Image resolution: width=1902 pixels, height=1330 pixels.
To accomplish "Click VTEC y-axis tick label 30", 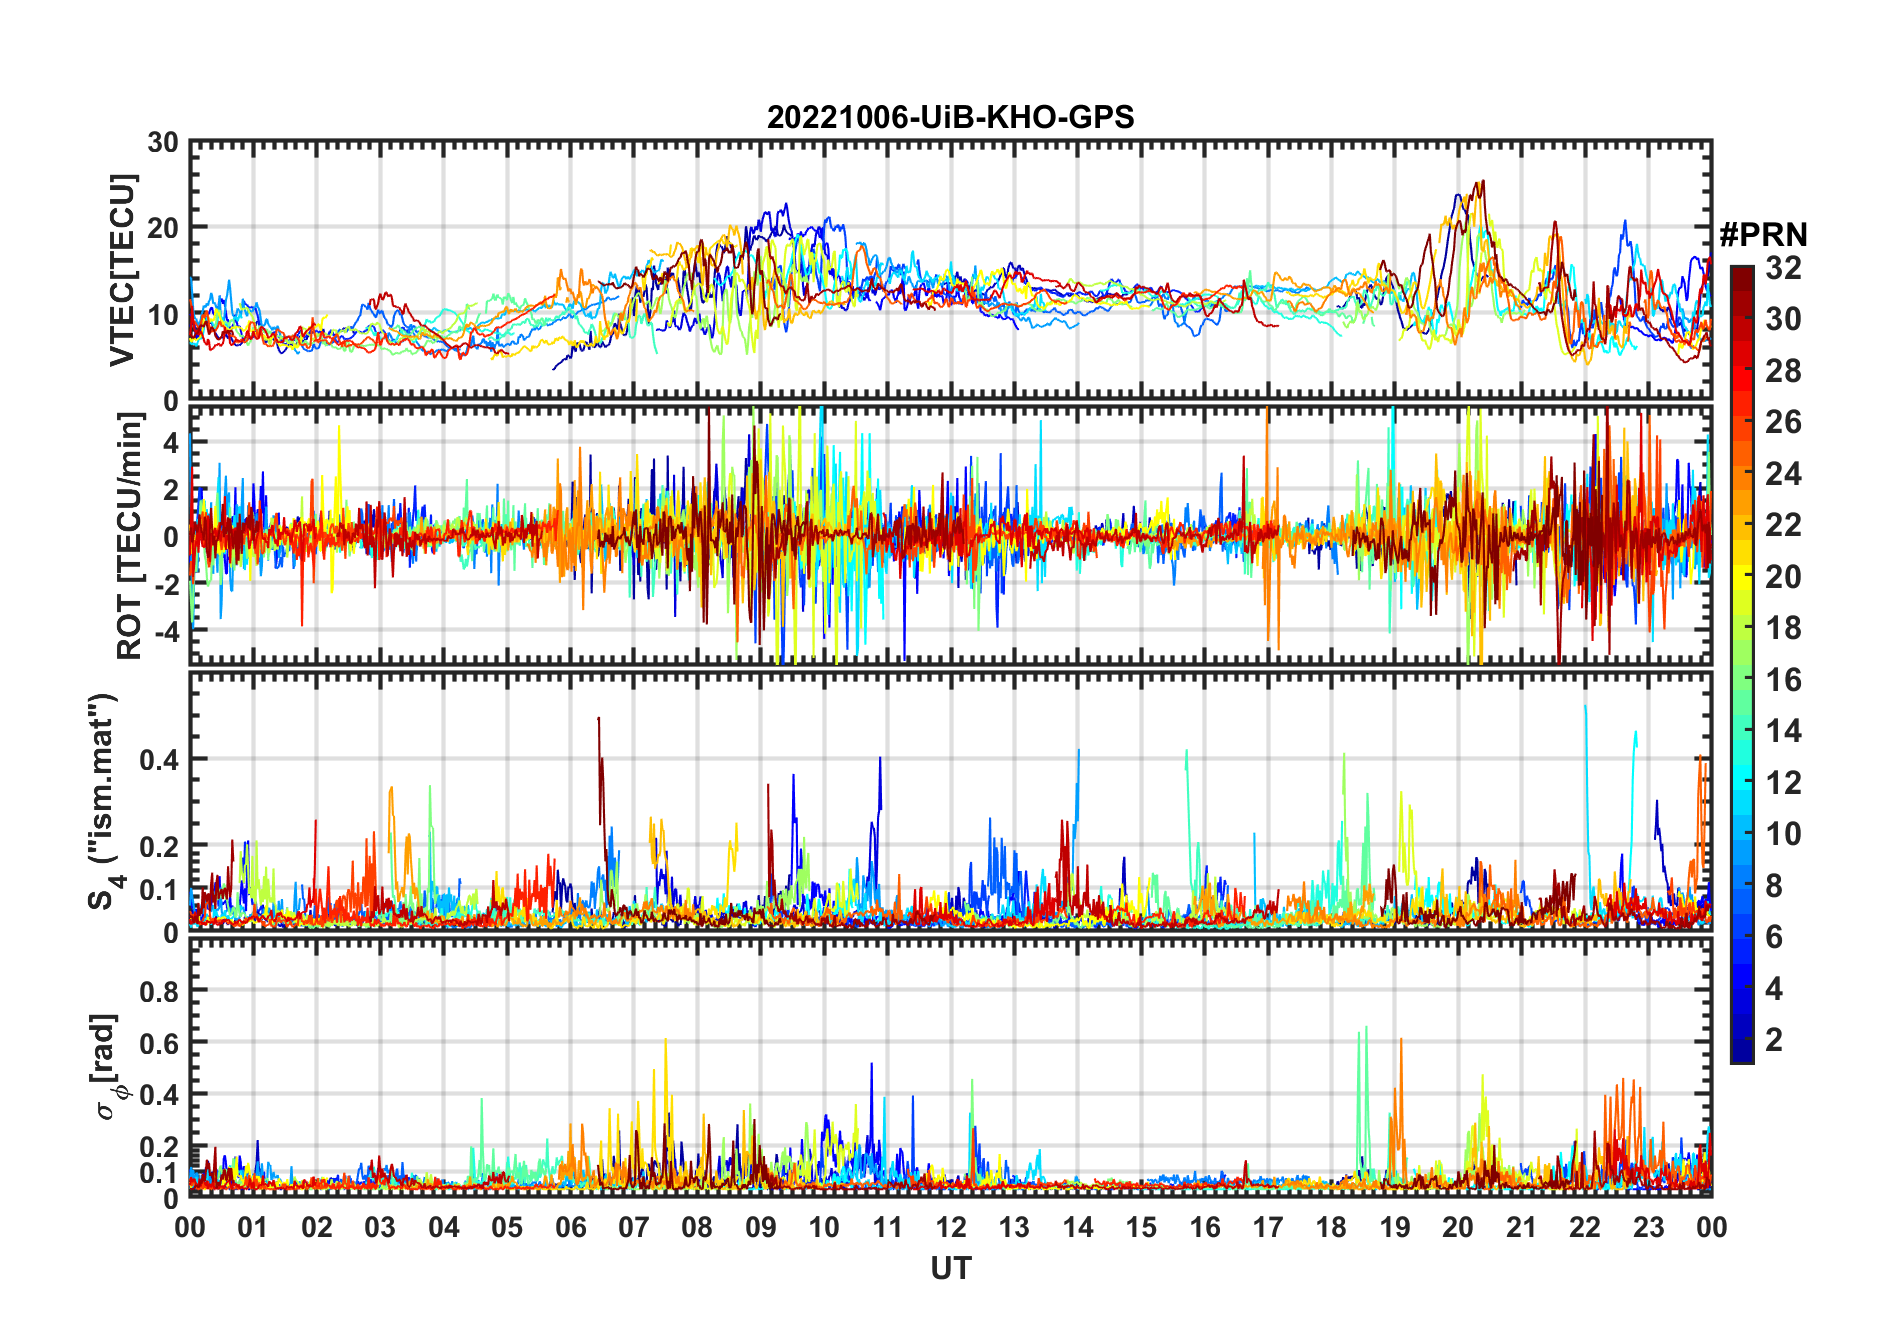I will pyautogui.click(x=163, y=142).
